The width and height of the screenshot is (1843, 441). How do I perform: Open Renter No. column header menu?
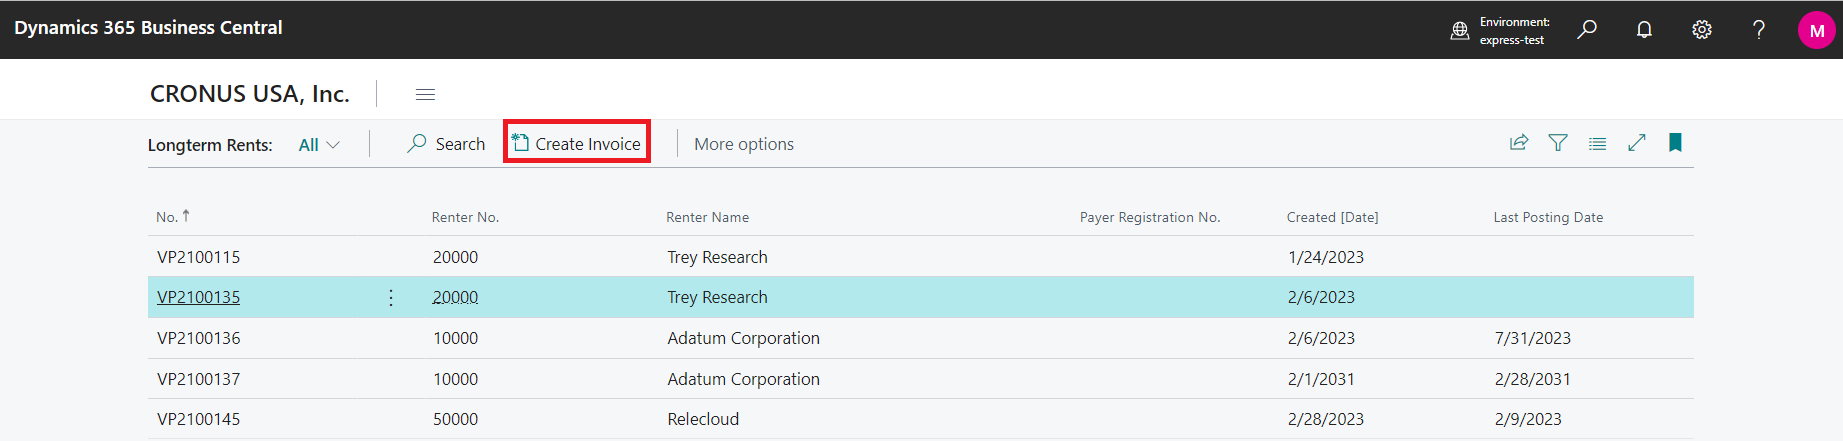tap(465, 217)
